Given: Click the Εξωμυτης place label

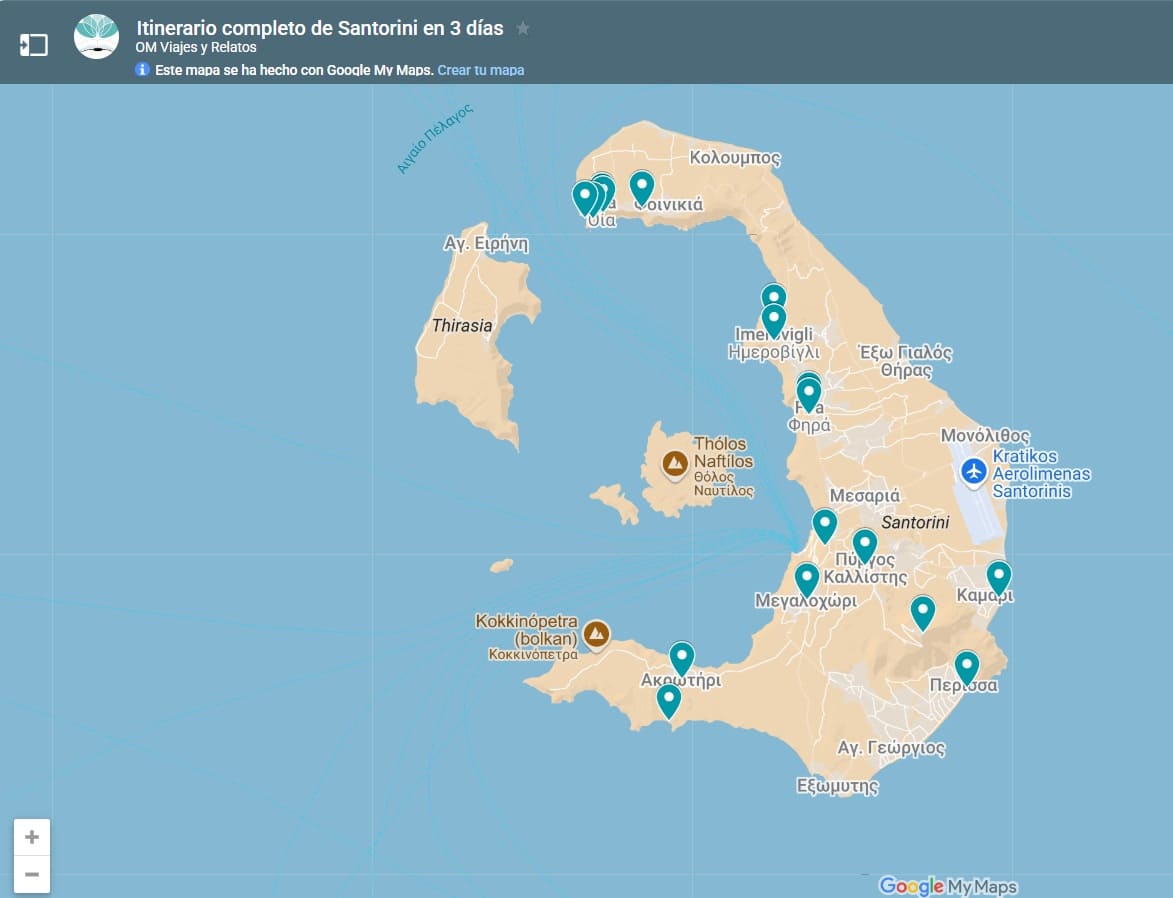Looking at the screenshot, I should (x=837, y=786).
